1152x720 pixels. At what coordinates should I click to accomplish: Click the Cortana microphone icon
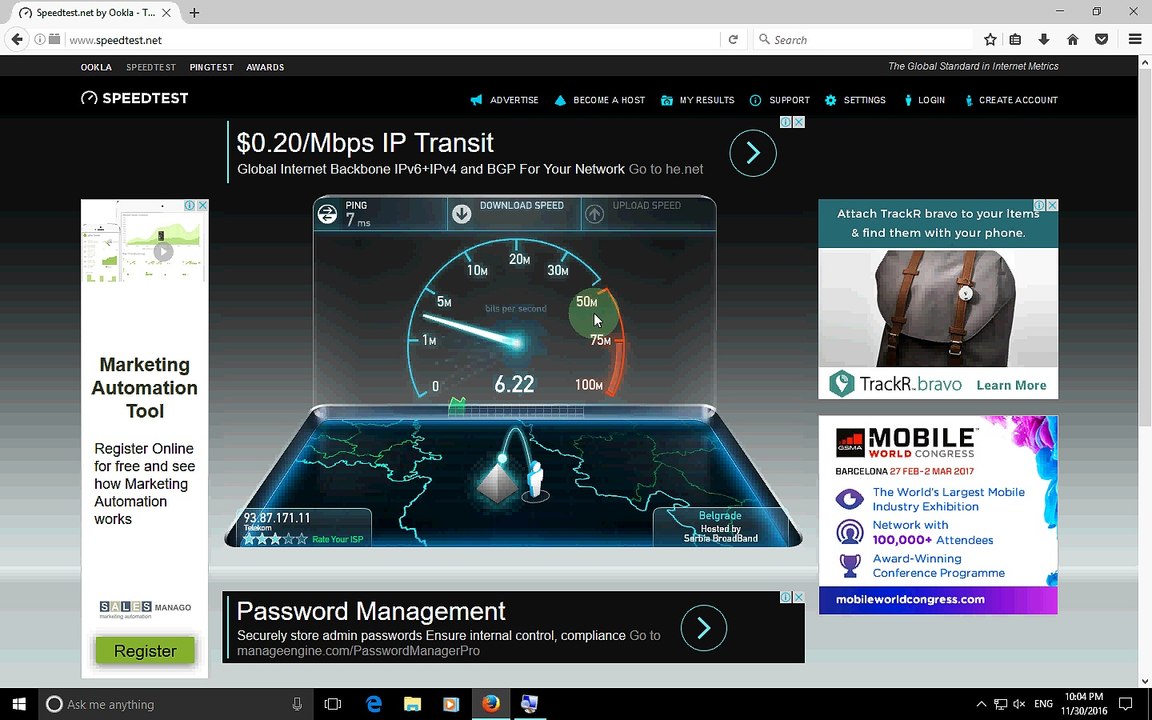tap(297, 704)
